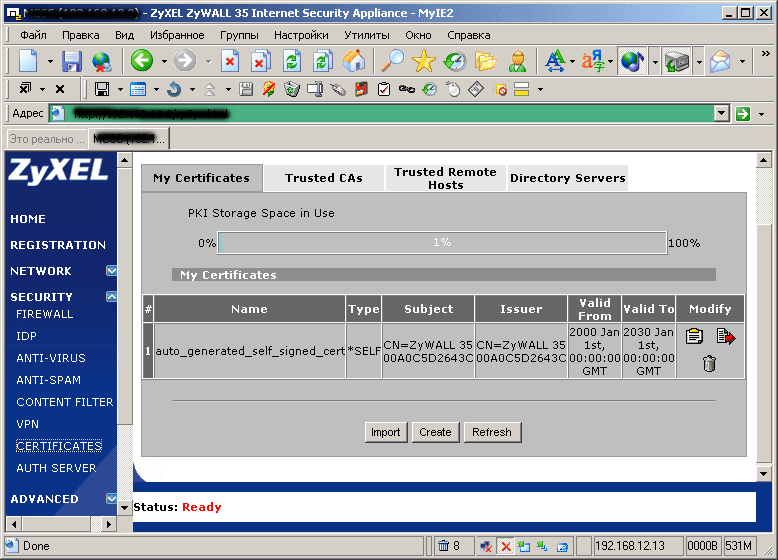Click the Export certificate icon
The height and width of the screenshot is (560, 778).
coord(726,337)
